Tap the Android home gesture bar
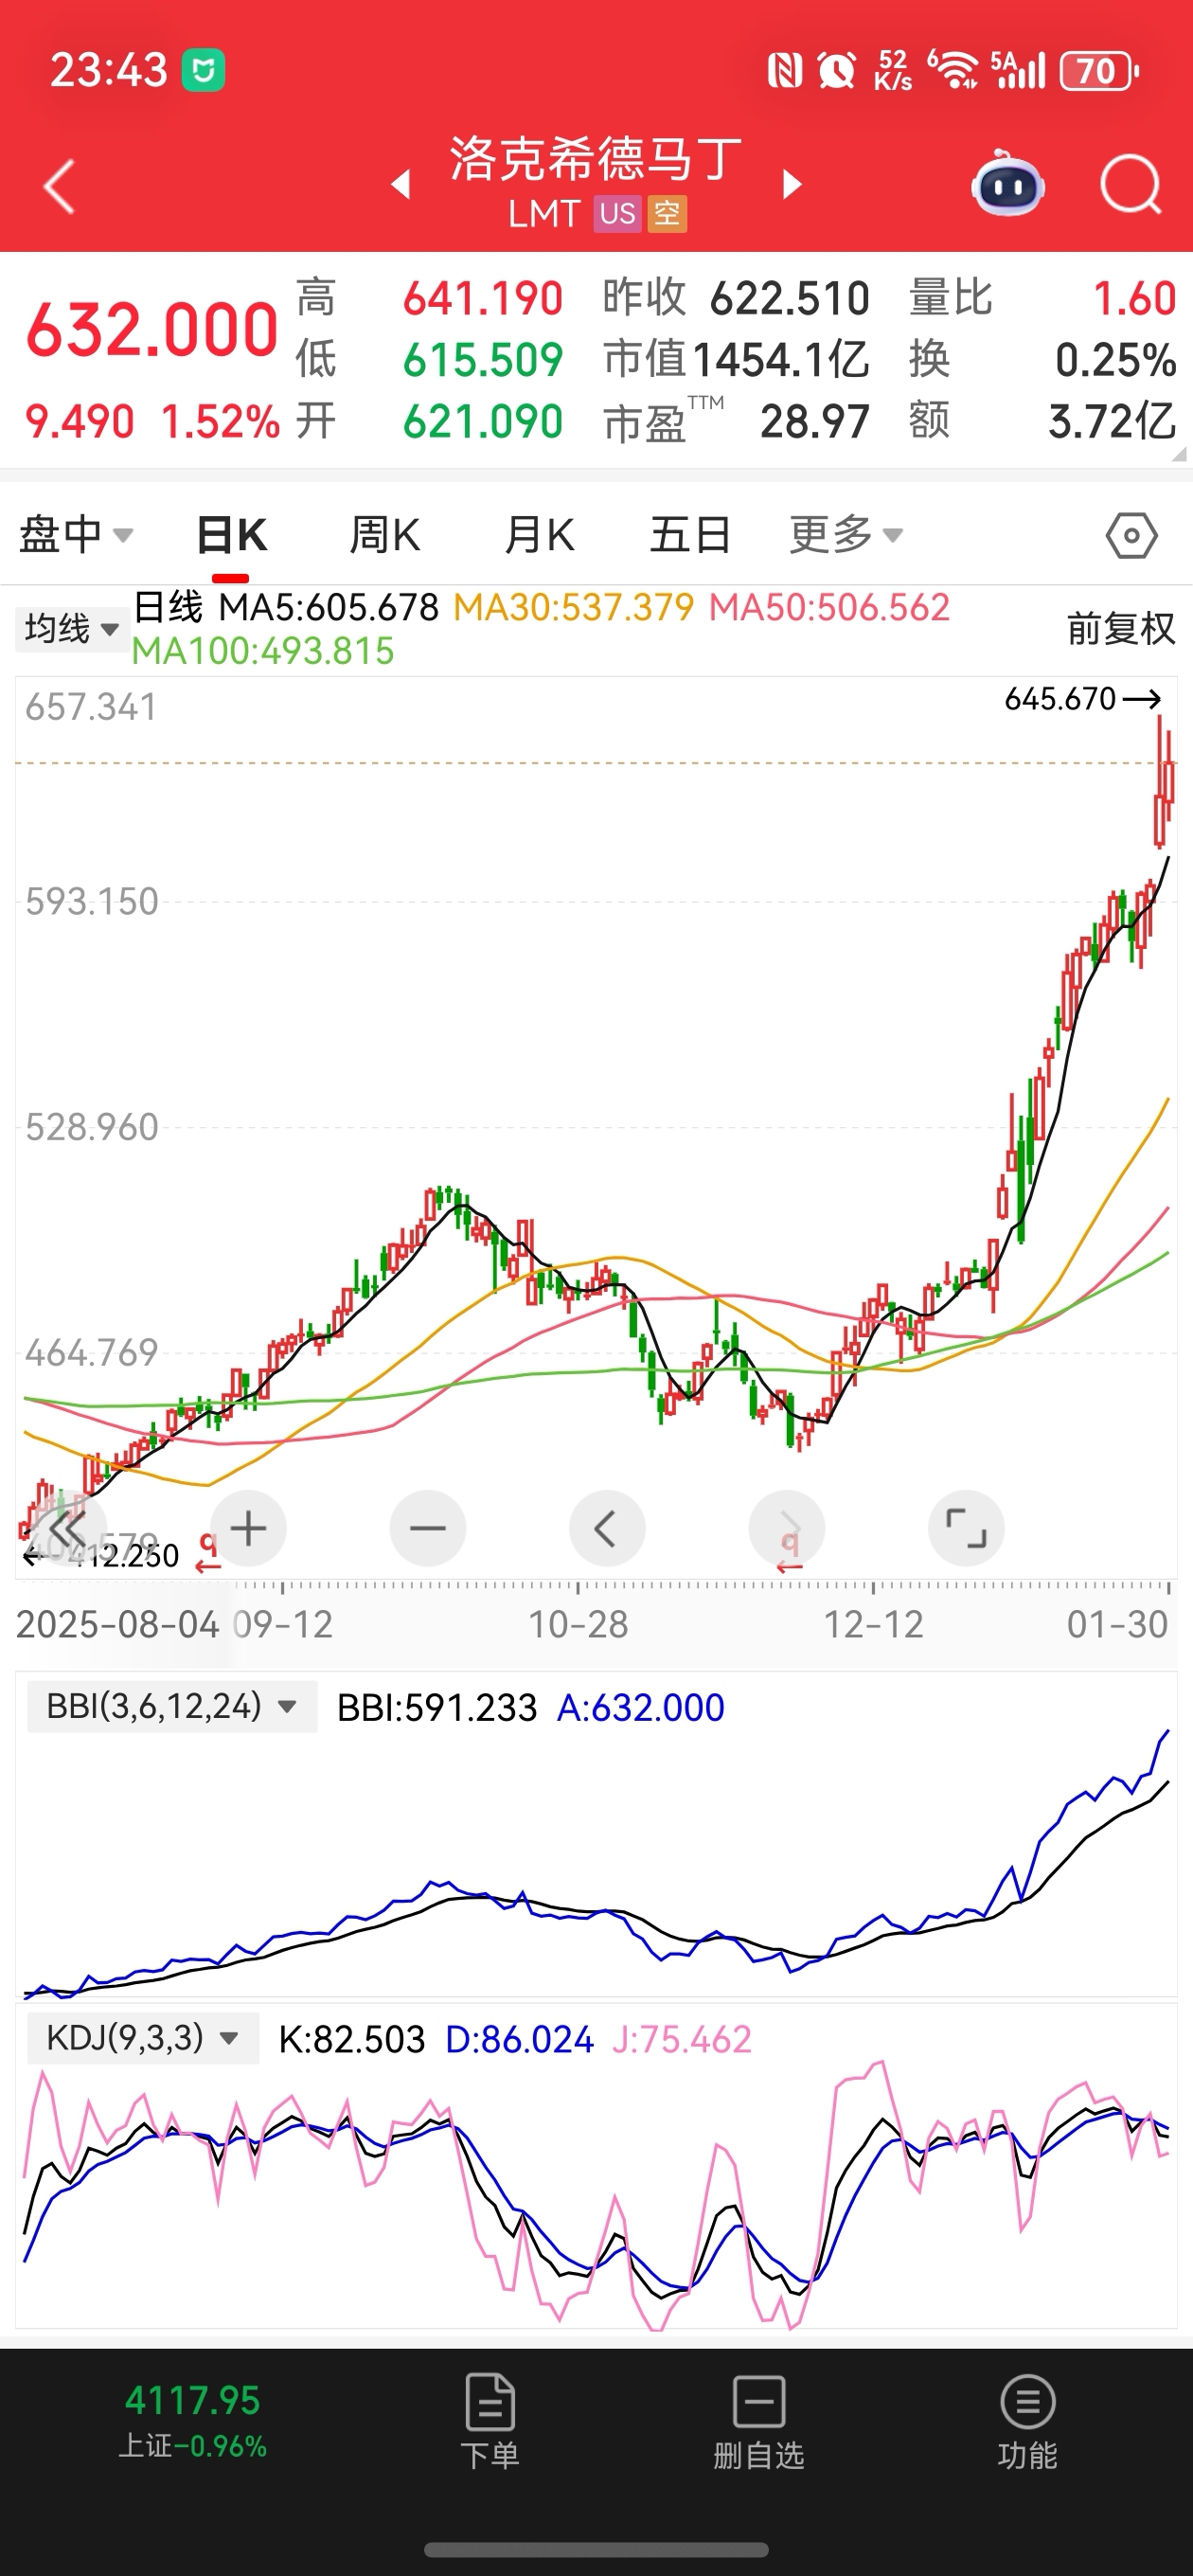 coord(596,2550)
